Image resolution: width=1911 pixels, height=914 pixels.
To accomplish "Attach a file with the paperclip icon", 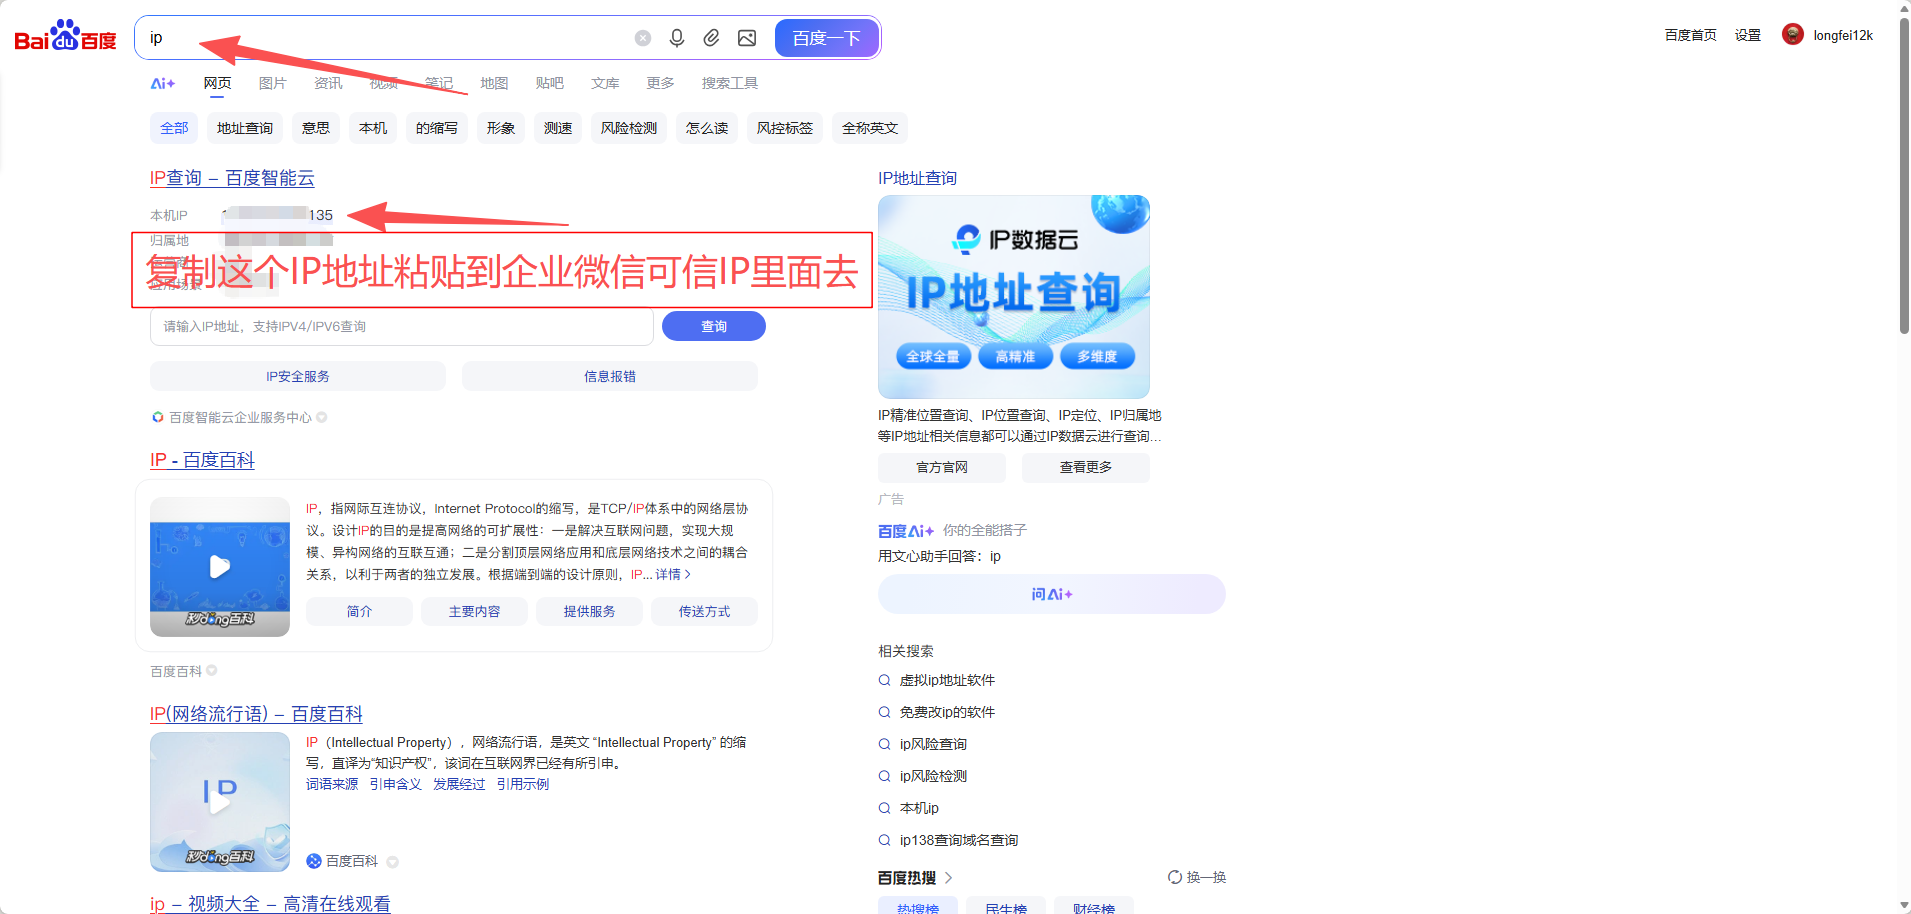I will tap(711, 38).
